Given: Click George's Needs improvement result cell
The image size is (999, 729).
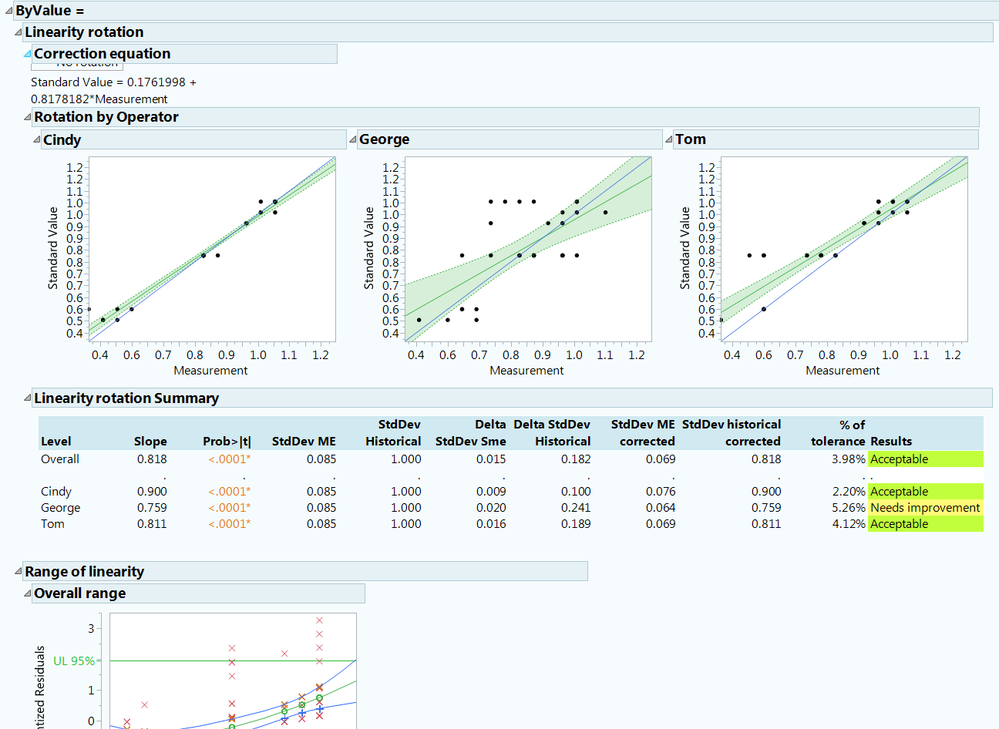Looking at the screenshot, I should (x=925, y=508).
